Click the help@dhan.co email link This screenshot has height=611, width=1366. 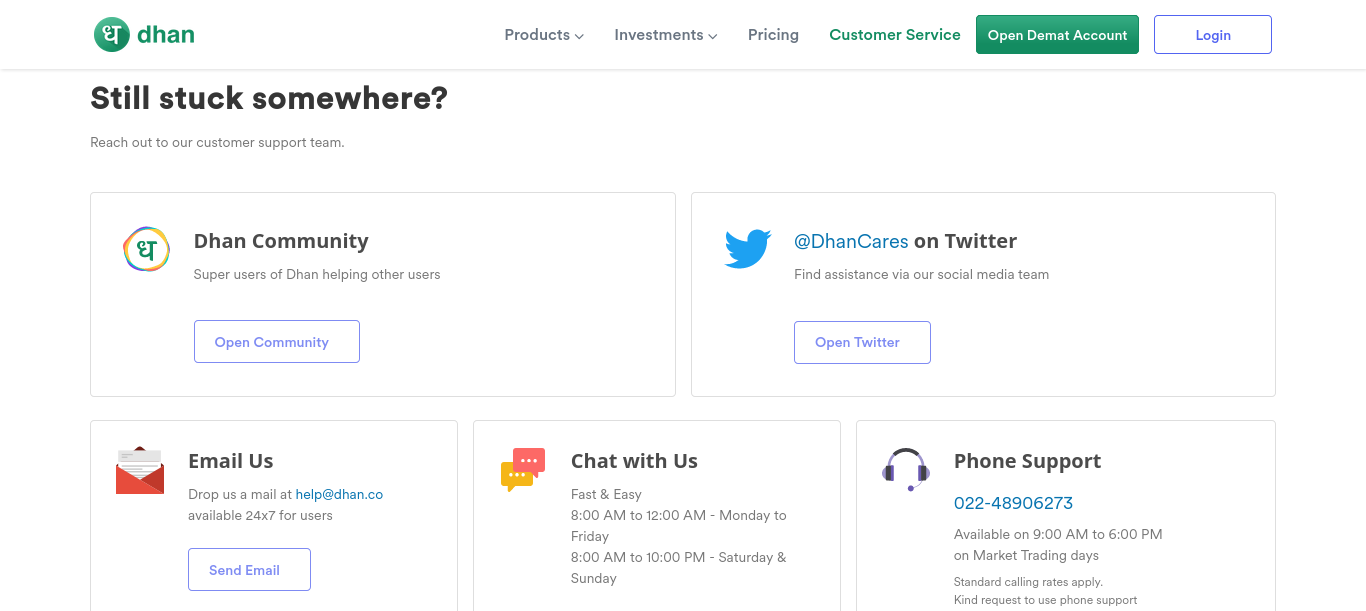339,494
